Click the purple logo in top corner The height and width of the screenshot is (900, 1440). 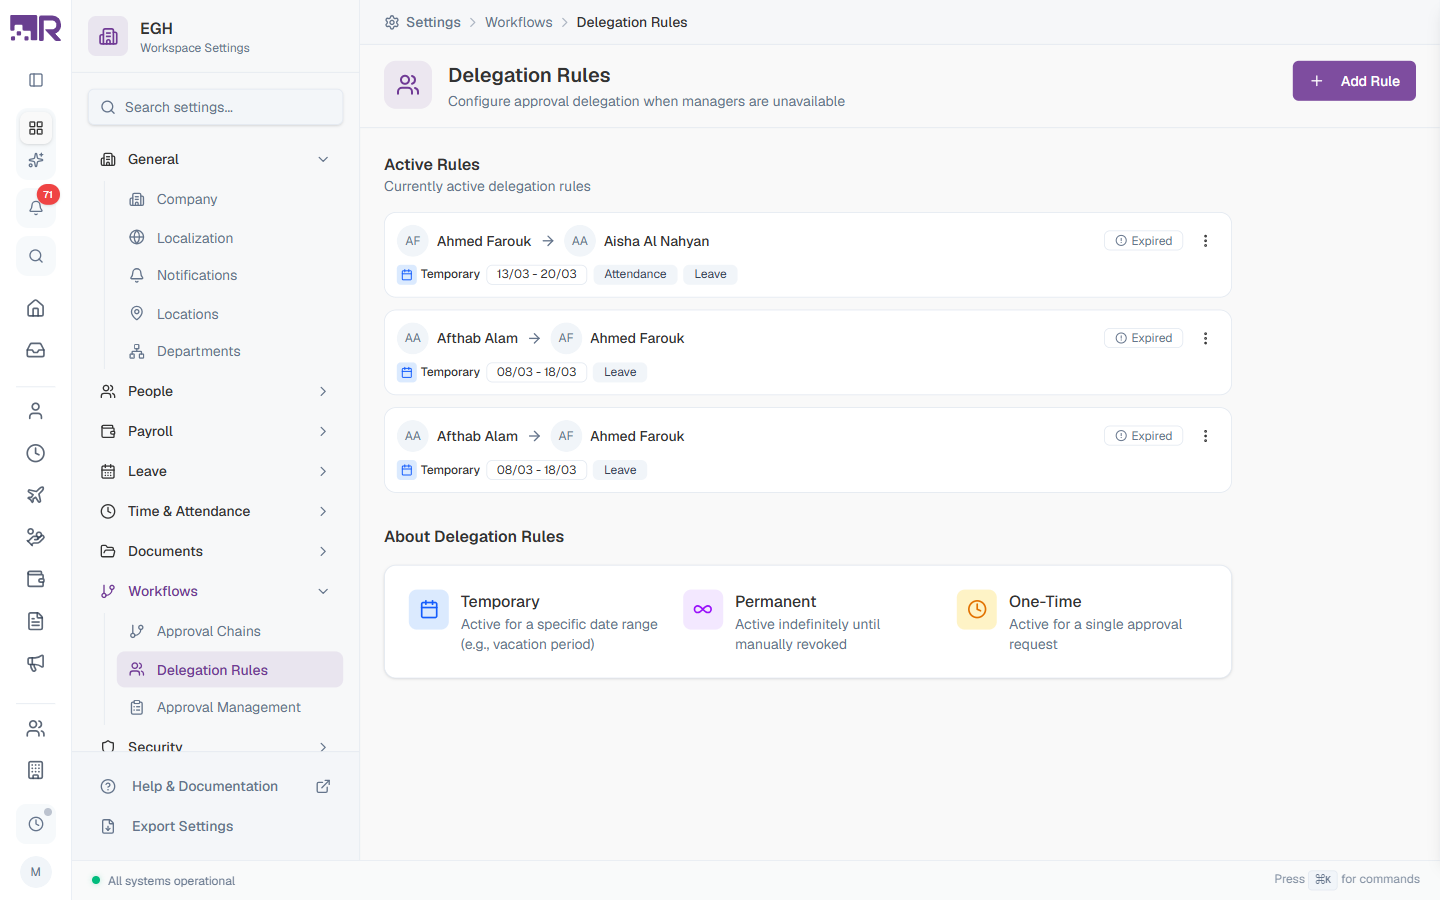click(36, 28)
